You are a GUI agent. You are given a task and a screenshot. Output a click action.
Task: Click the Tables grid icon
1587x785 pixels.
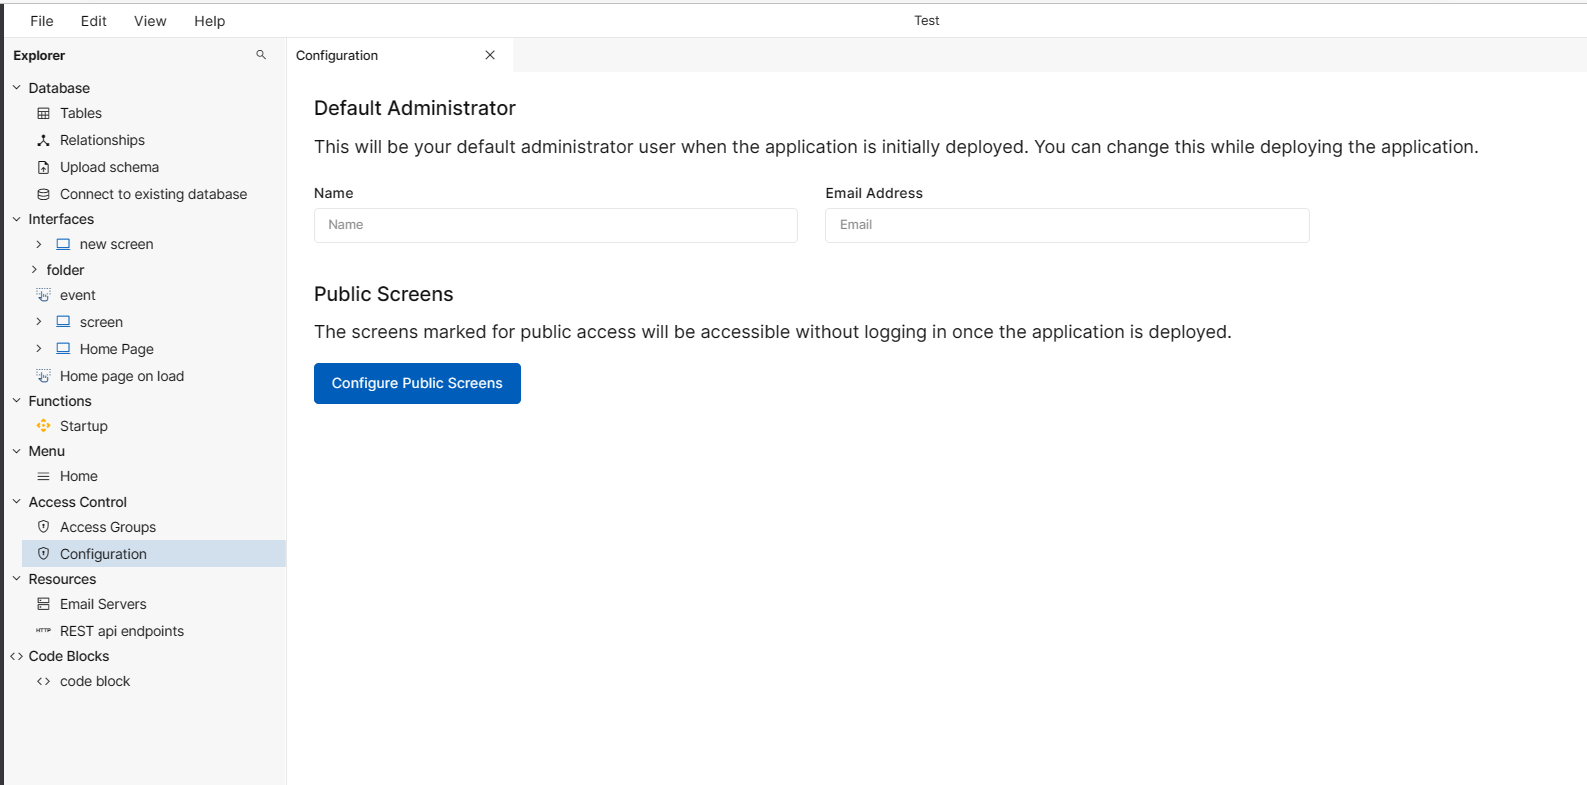pos(43,113)
